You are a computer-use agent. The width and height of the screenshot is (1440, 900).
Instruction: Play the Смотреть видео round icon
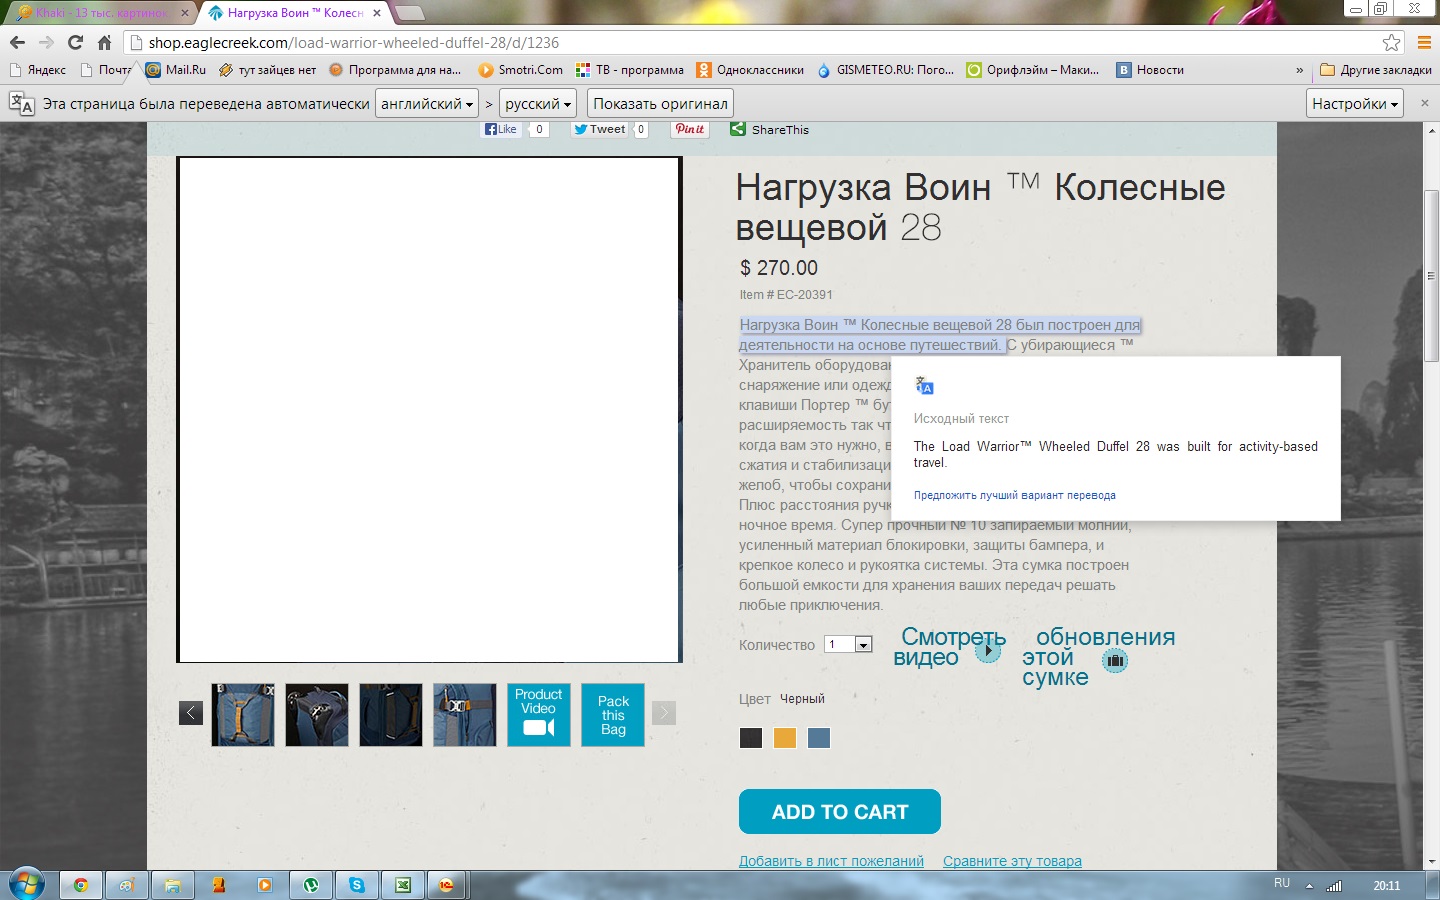(988, 650)
